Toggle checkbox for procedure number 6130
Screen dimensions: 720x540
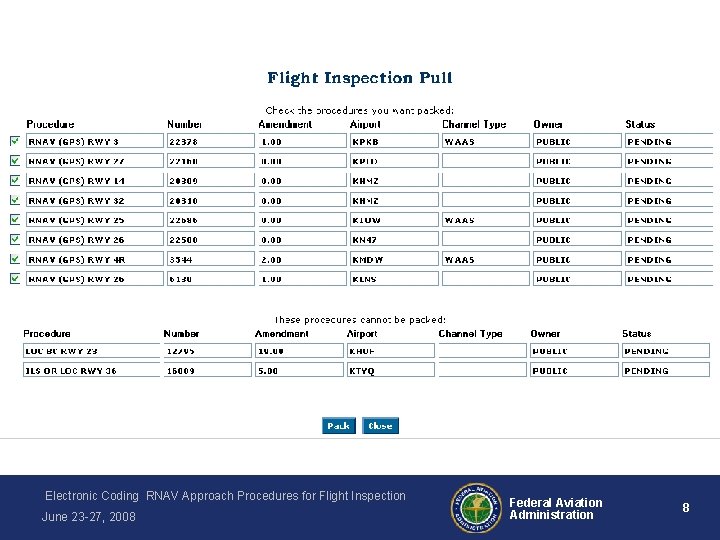(x=14, y=279)
